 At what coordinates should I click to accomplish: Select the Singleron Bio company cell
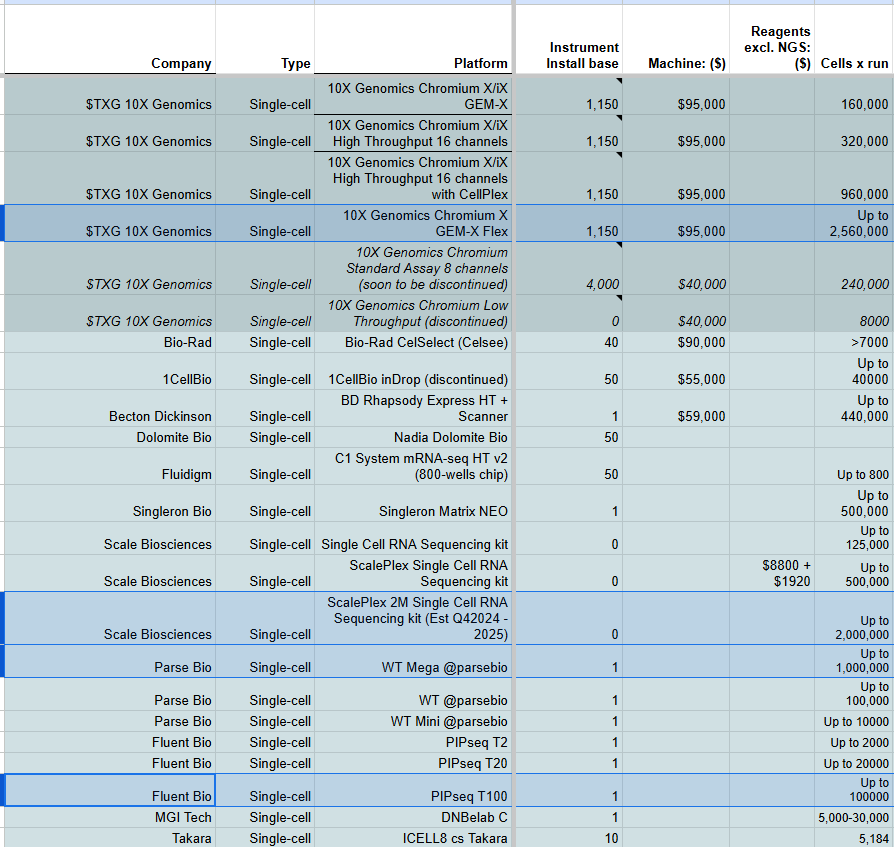click(x=110, y=504)
